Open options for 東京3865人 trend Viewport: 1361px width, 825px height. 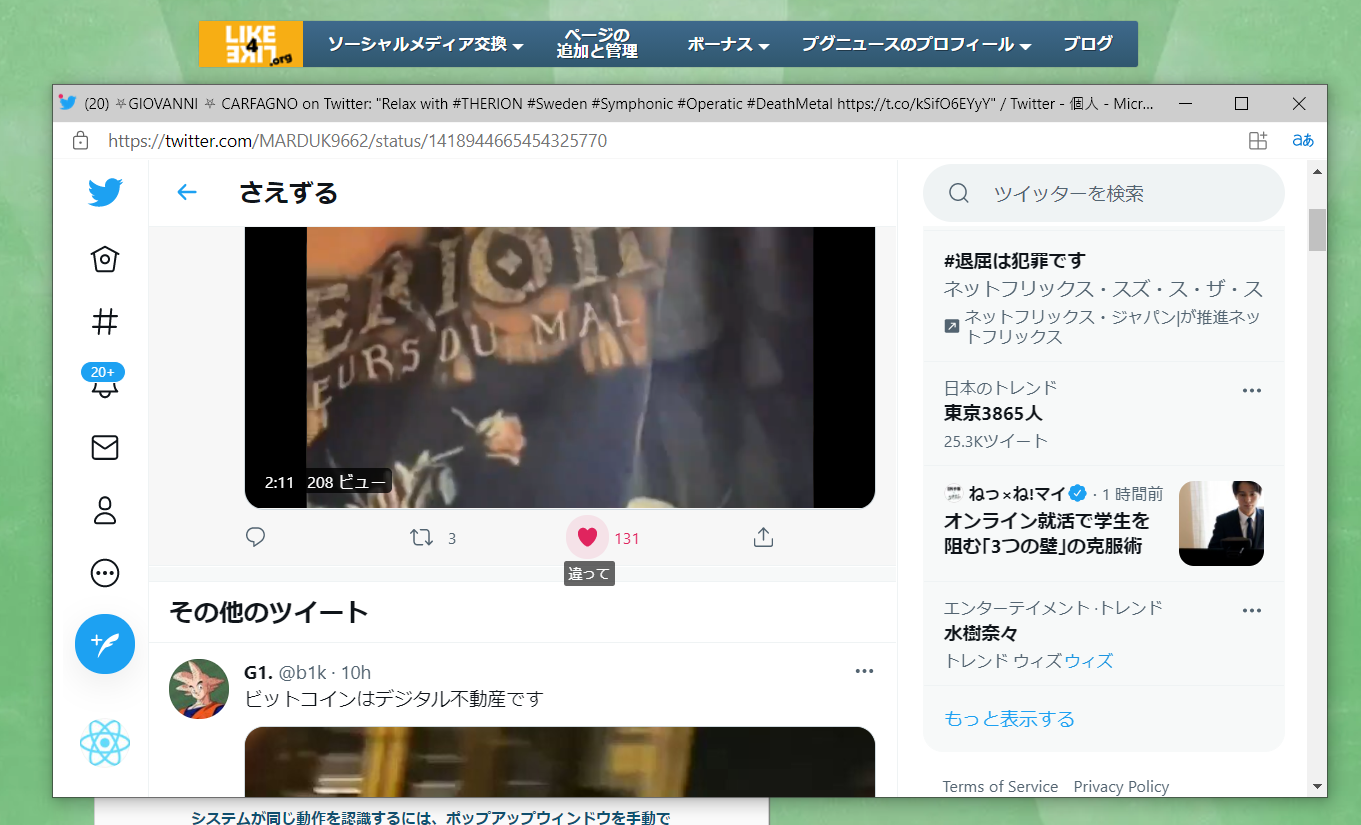point(1251,391)
